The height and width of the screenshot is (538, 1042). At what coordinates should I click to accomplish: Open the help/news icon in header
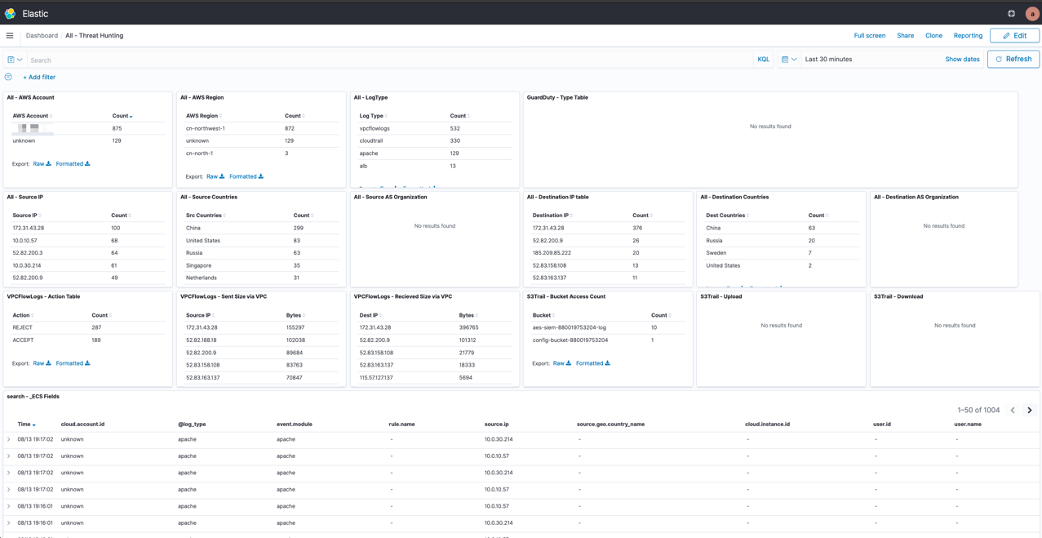pyautogui.click(x=1011, y=13)
